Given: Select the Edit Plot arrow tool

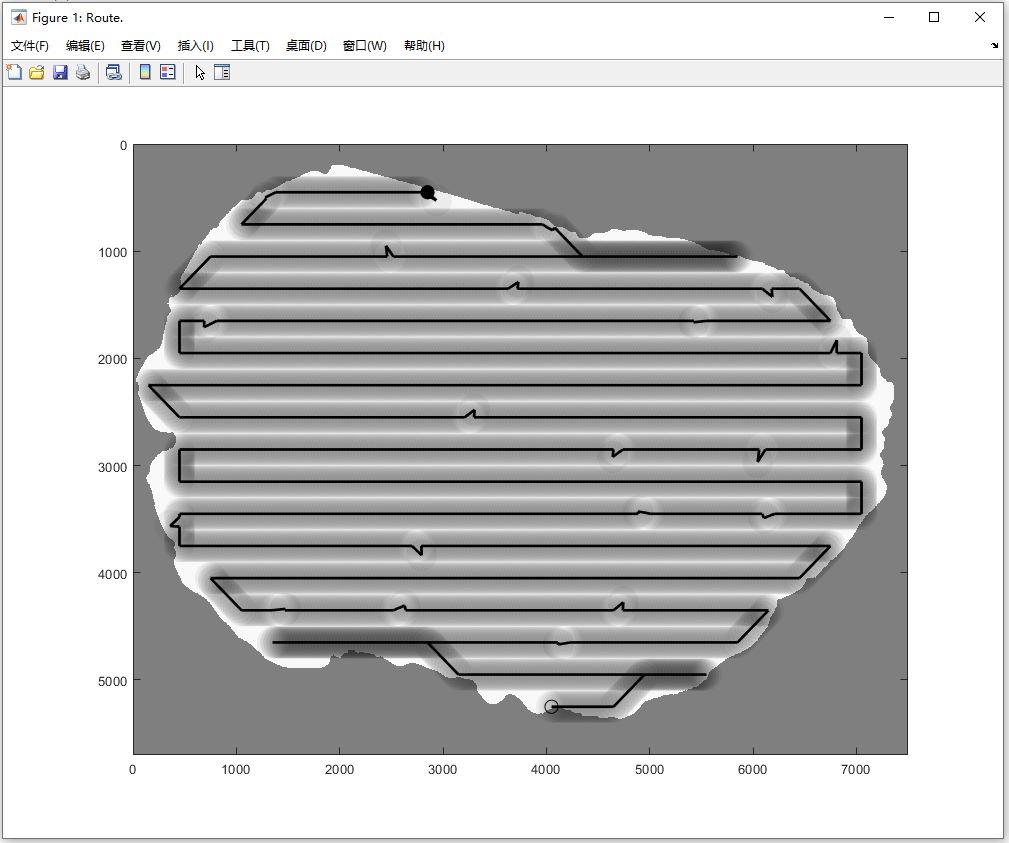Looking at the screenshot, I should [x=199, y=72].
